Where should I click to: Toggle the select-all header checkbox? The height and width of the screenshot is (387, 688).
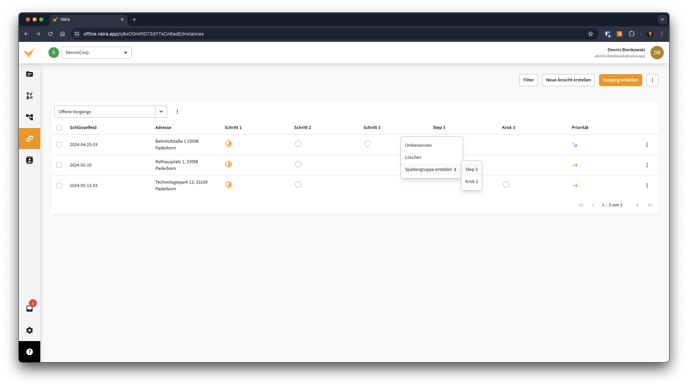pyautogui.click(x=59, y=128)
